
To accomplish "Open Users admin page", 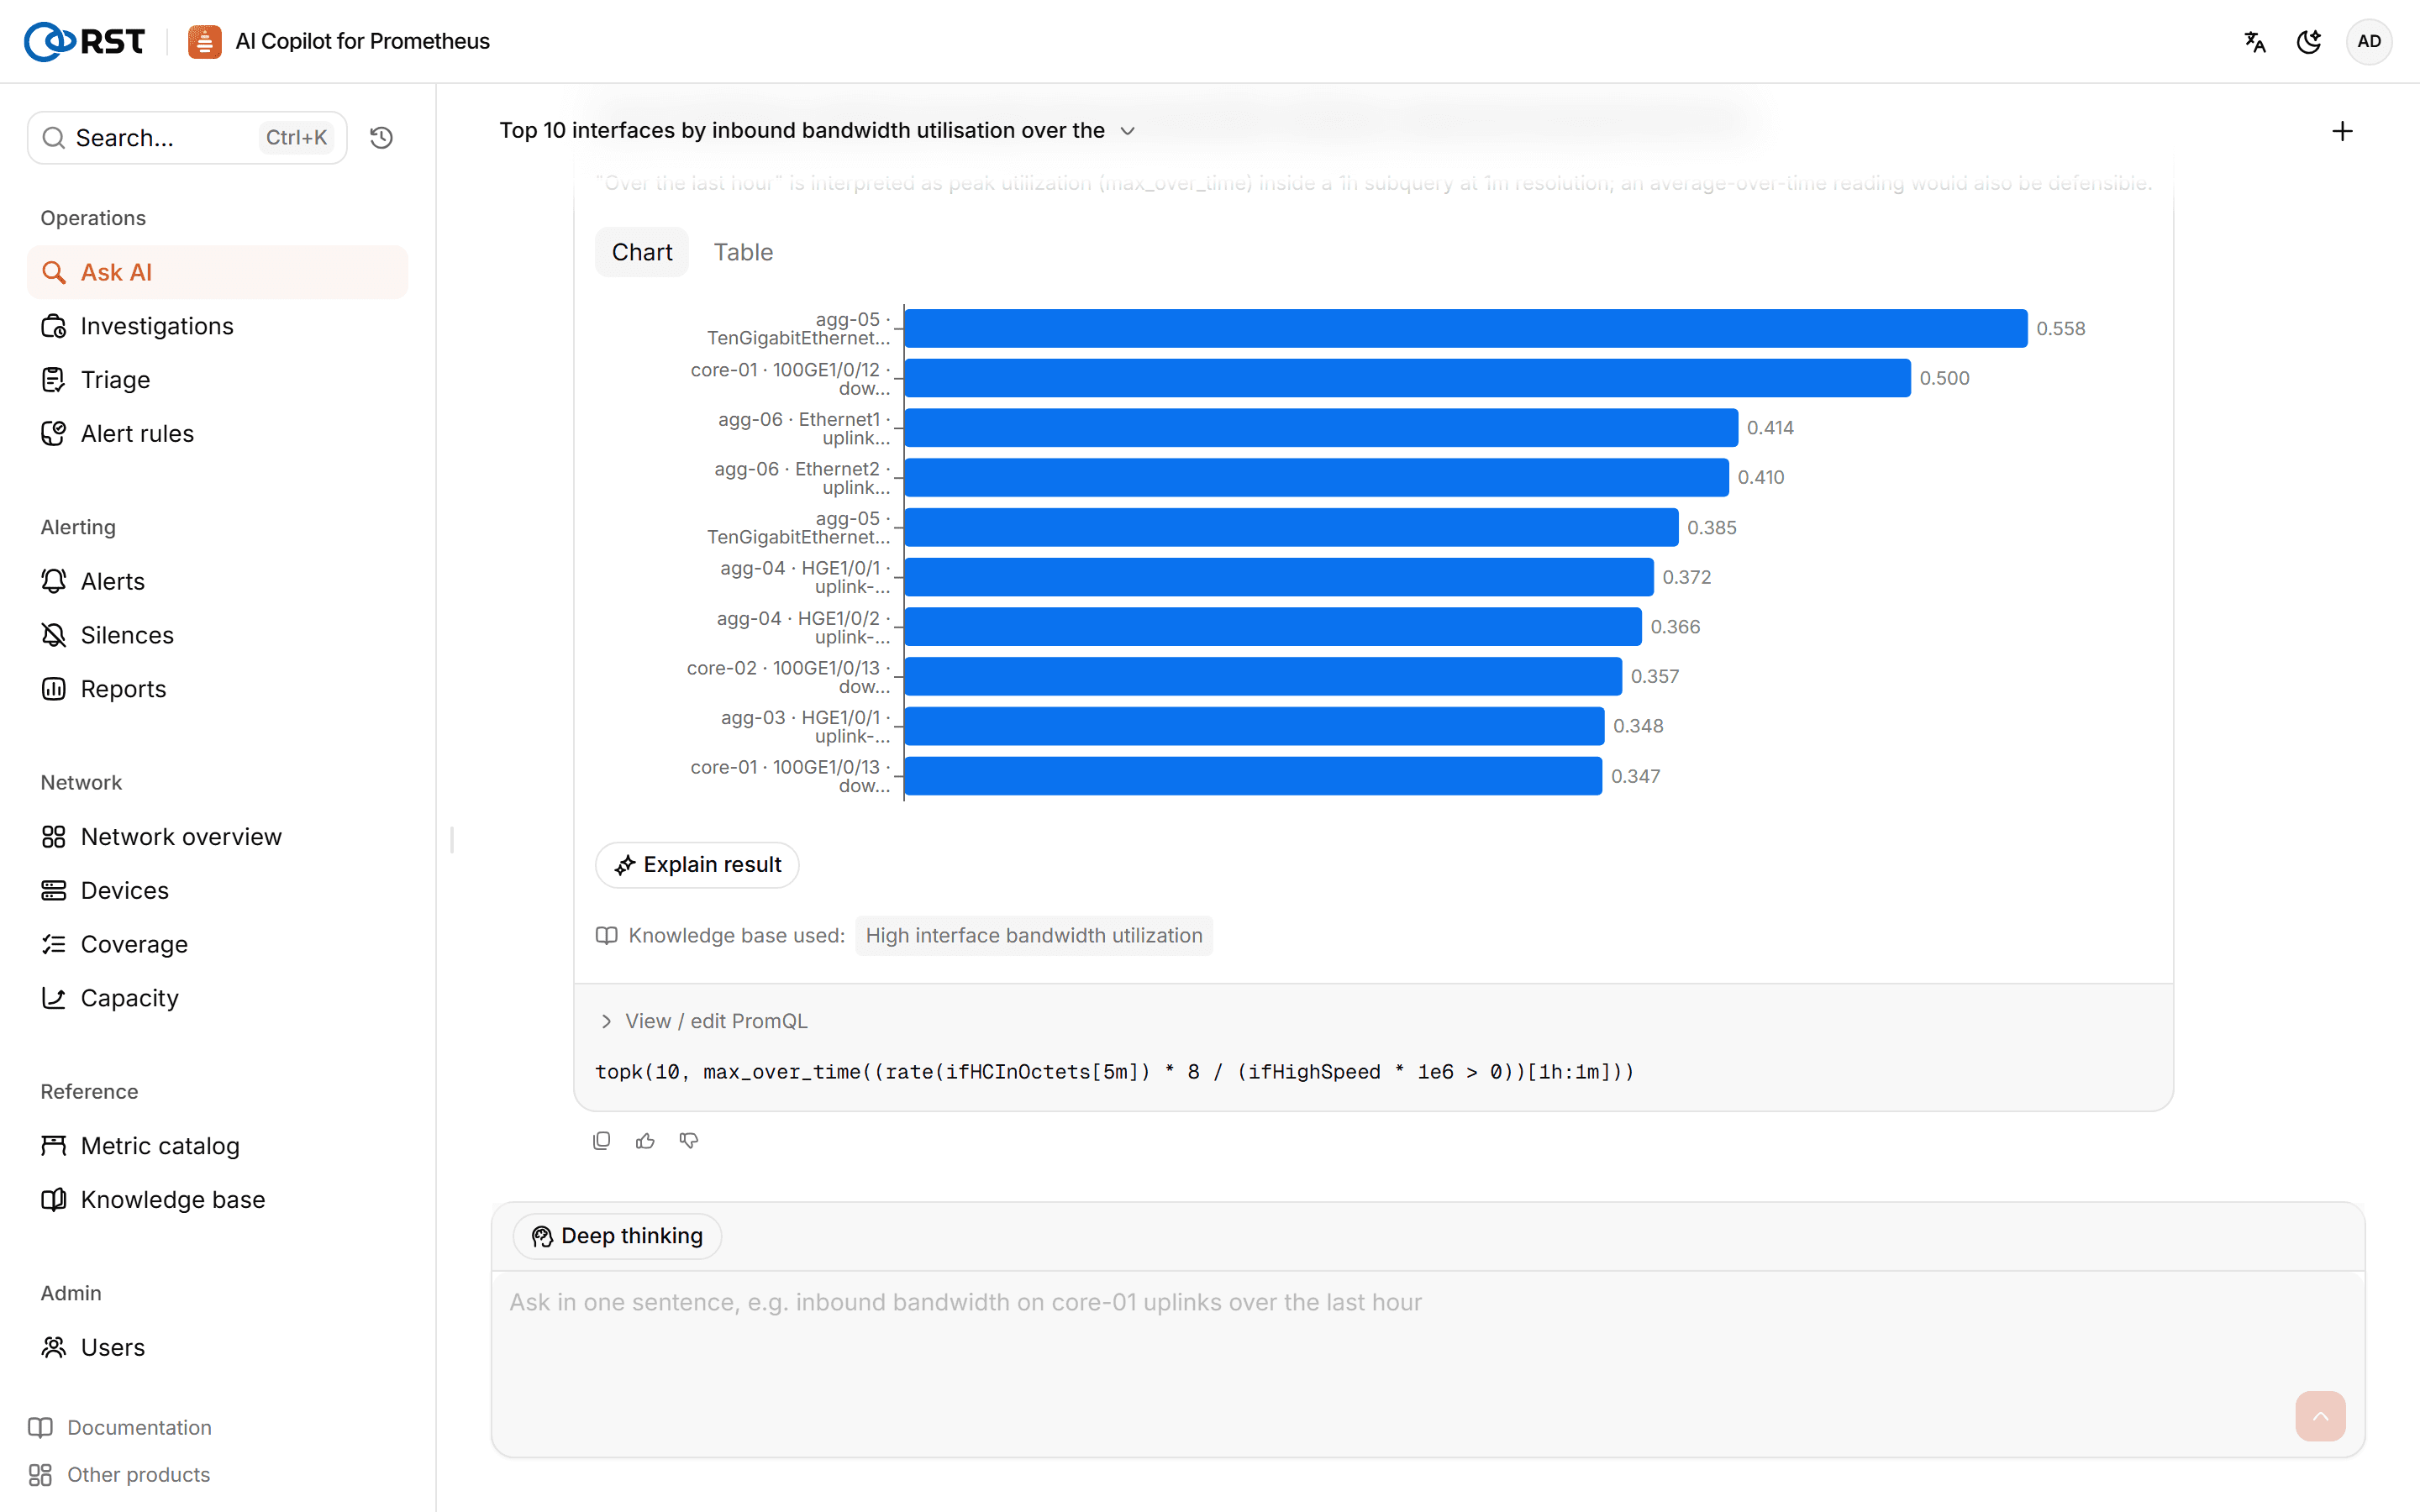I will (217, 1347).
